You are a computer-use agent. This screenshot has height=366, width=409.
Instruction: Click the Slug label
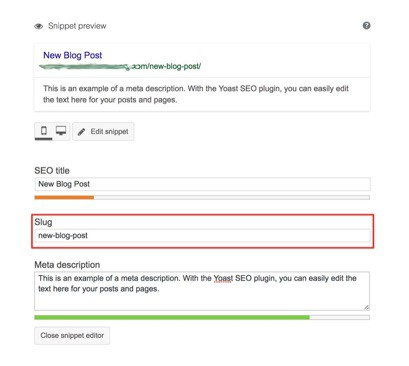[x=43, y=222]
